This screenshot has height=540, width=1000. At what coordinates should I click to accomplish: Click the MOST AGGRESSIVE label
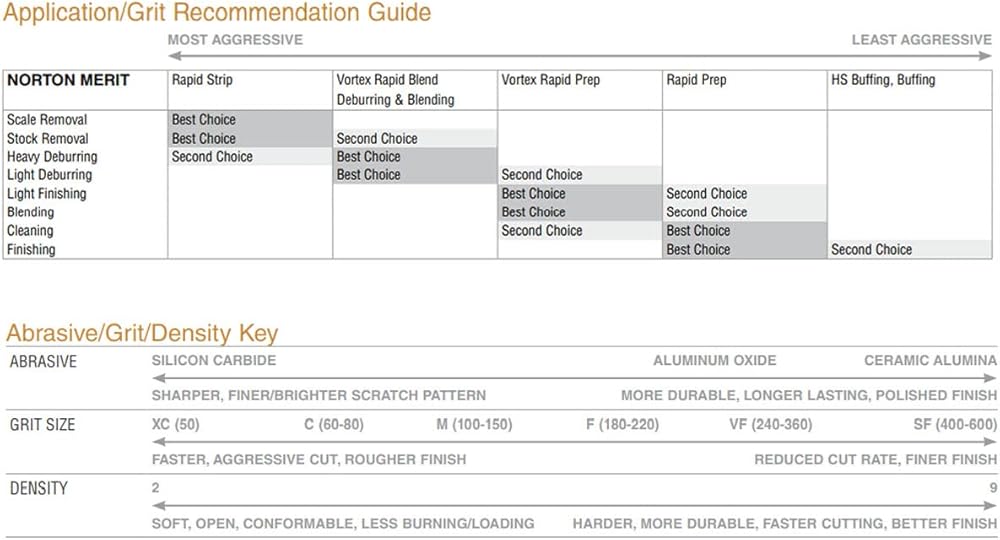click(x=235, y=40)
